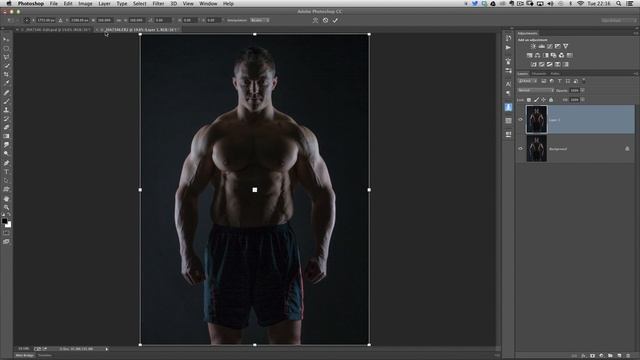Select the Type tool
This screenshot has width=640, height=360.
[x=6, y=172]
